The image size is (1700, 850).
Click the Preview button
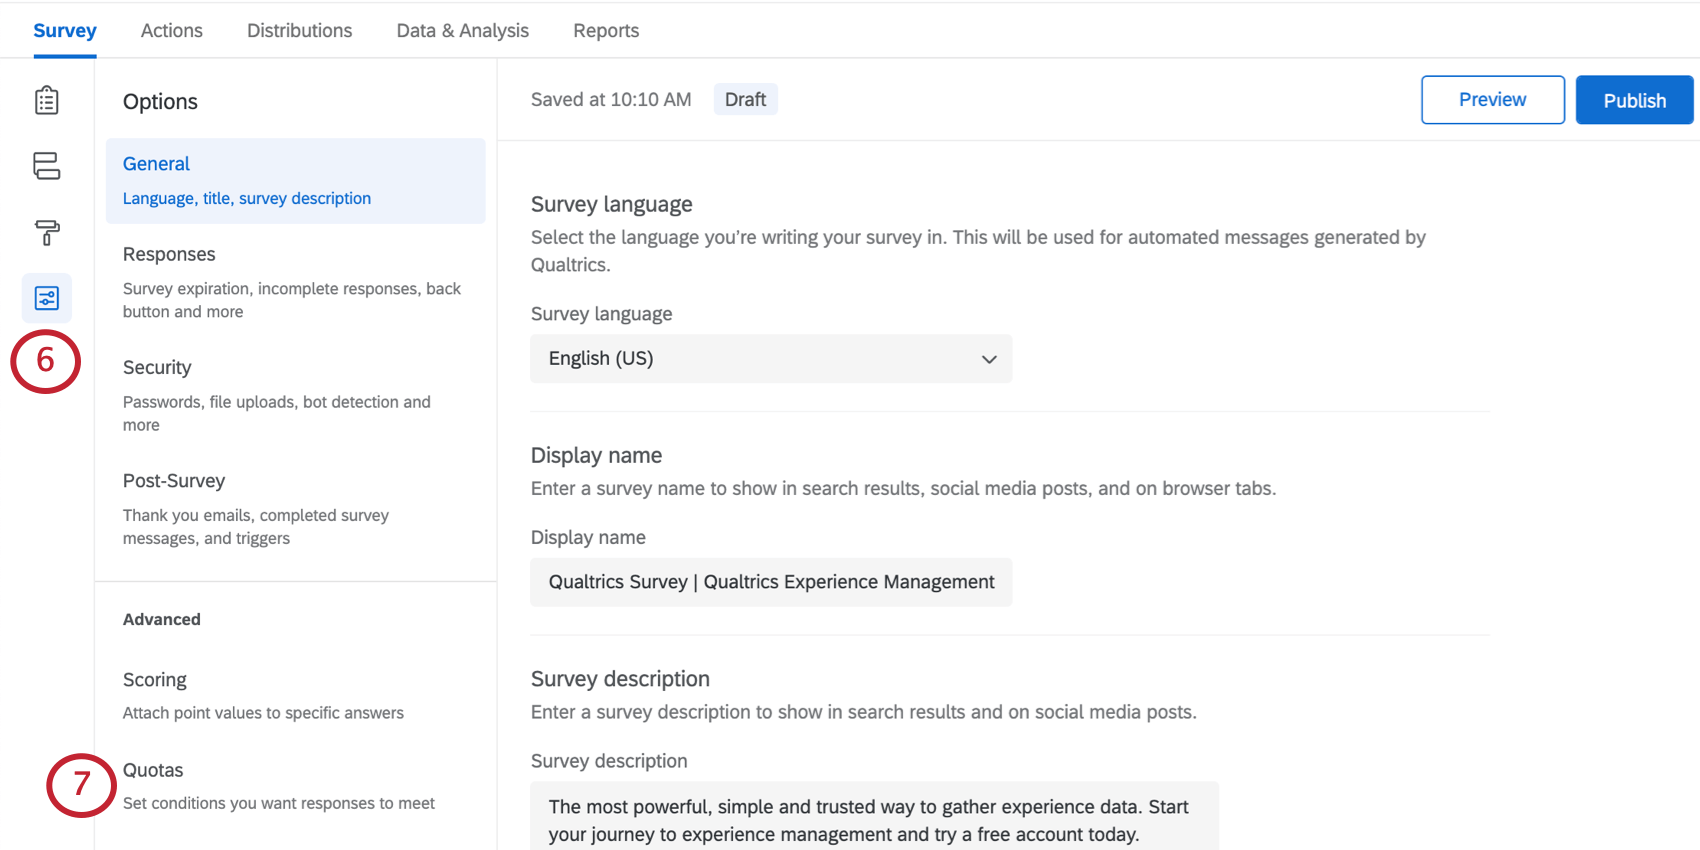(1493, 100)
